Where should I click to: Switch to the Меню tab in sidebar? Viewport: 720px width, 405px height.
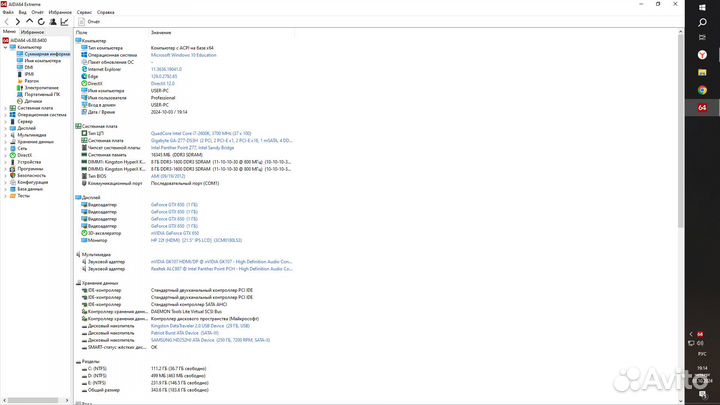[x=9, y=32]
